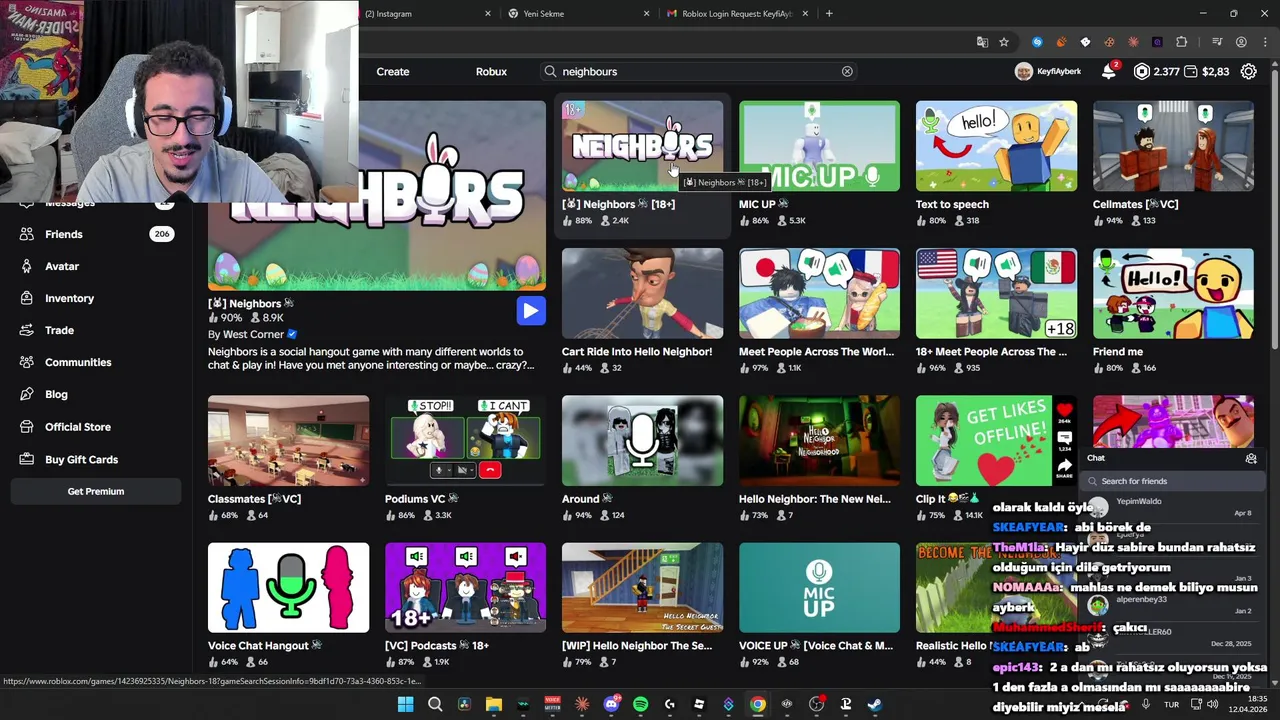
Task: Open Discord from the taskbar
Action: (611, 704)
